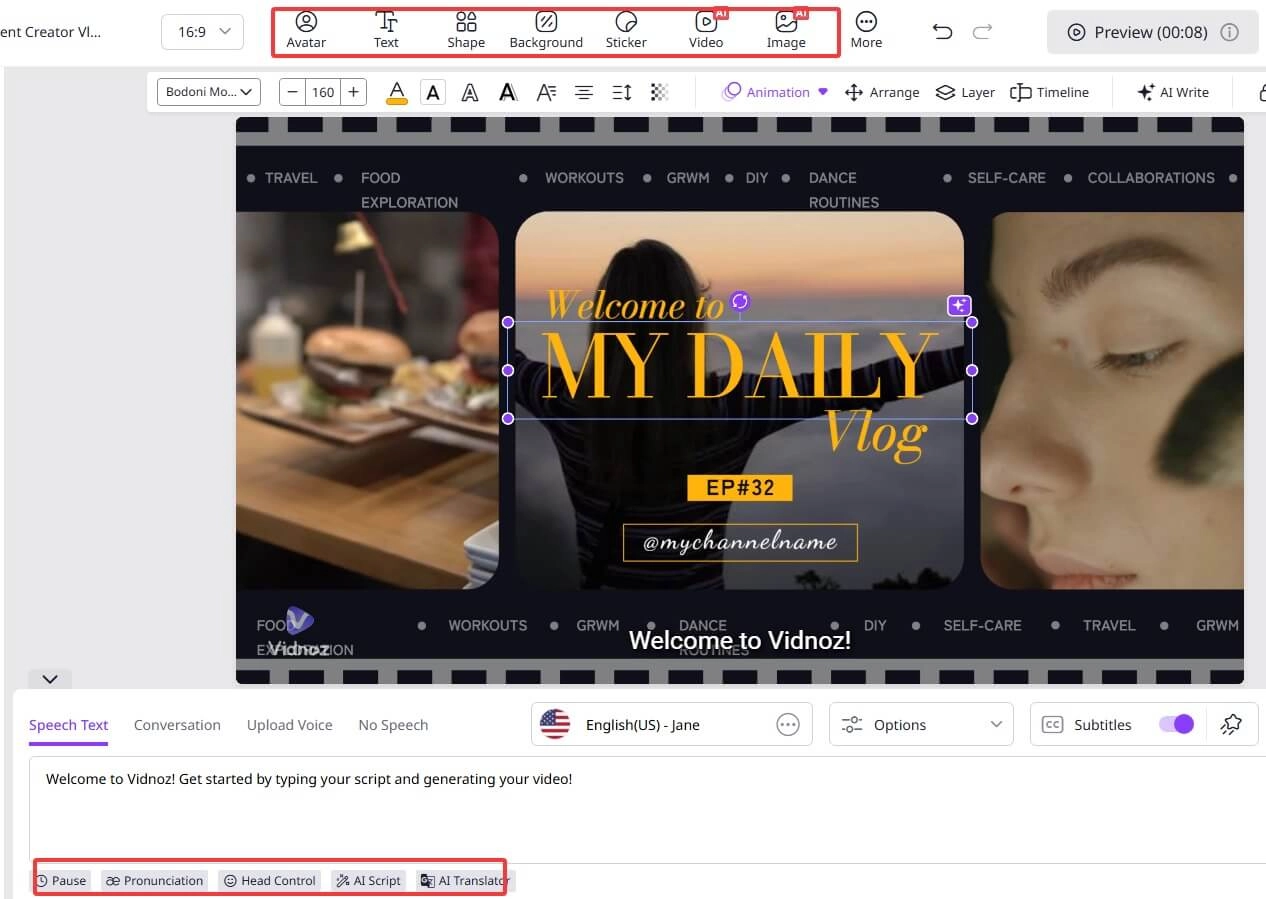
Task: Click the undo arrow
Action: coord(942,32)
